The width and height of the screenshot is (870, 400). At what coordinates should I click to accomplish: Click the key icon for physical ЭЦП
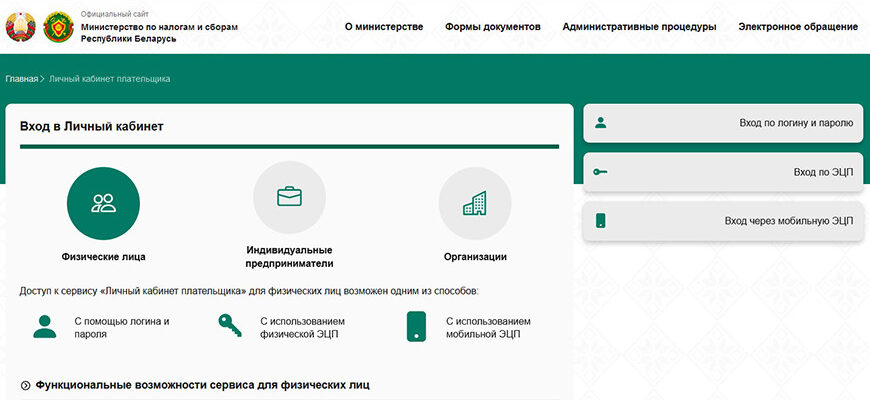click(230, 326)
